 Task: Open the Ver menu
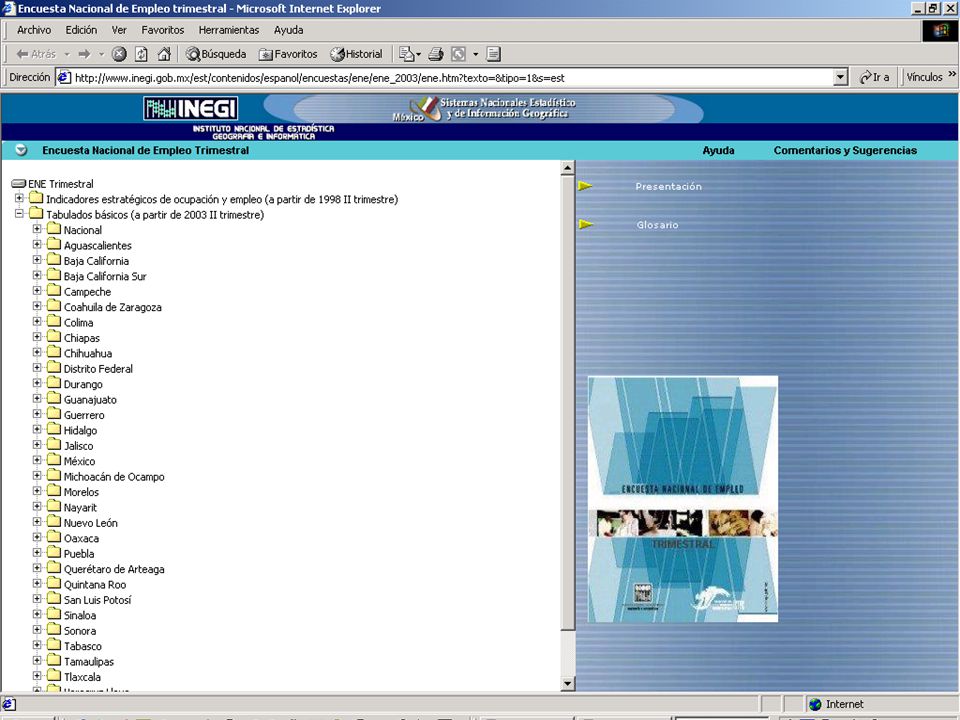coord(119,30)
